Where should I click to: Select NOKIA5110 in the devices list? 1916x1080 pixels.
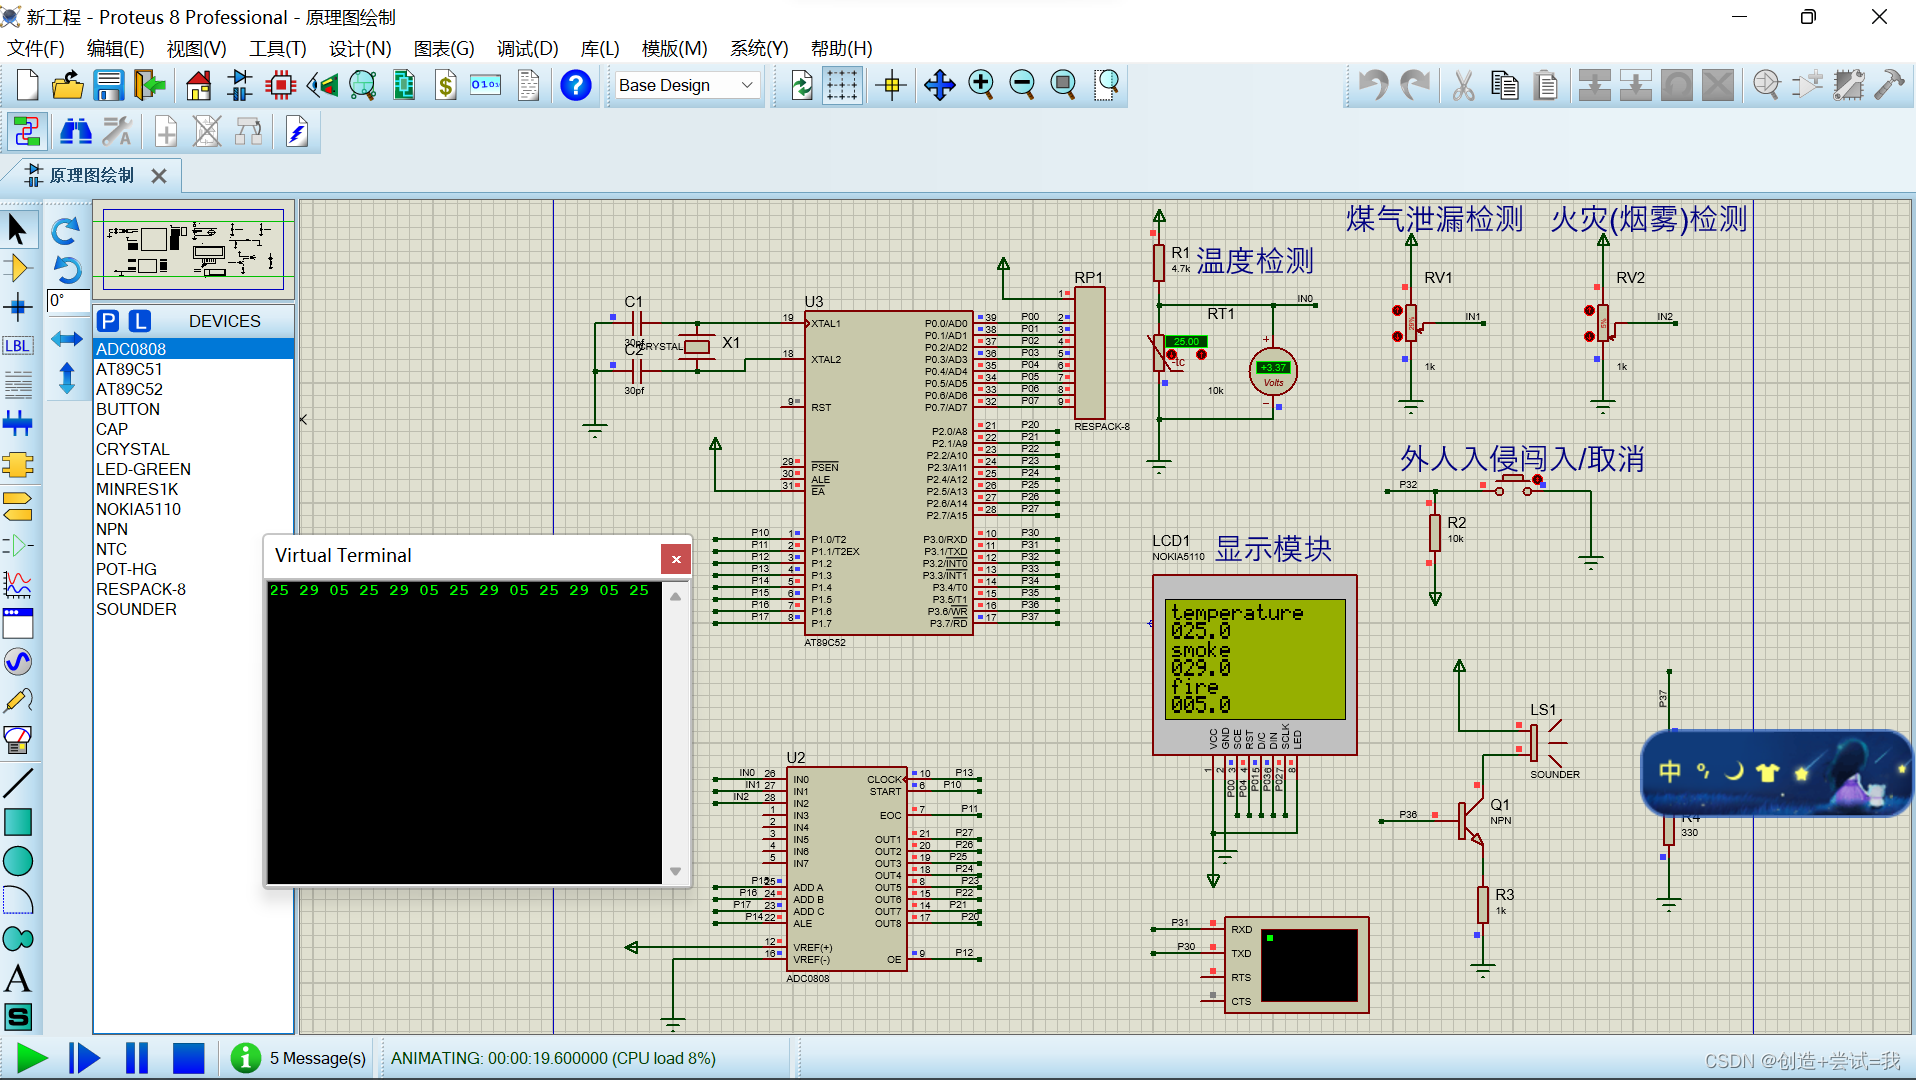click(194, 509)
